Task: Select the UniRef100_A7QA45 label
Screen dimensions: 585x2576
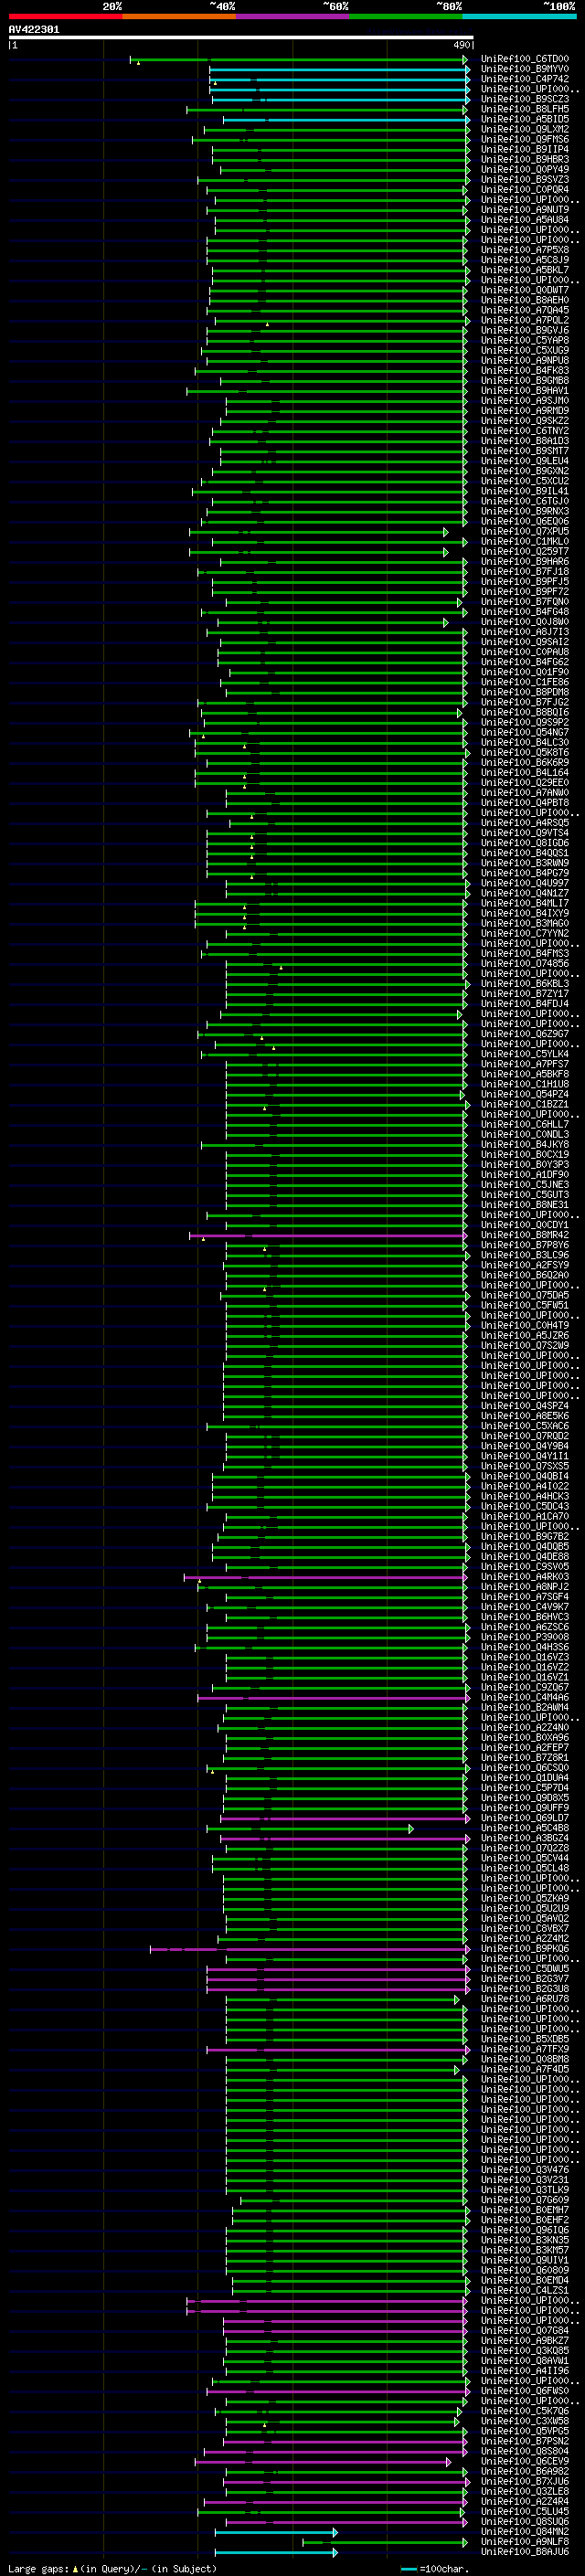Action: click(524, 310)
